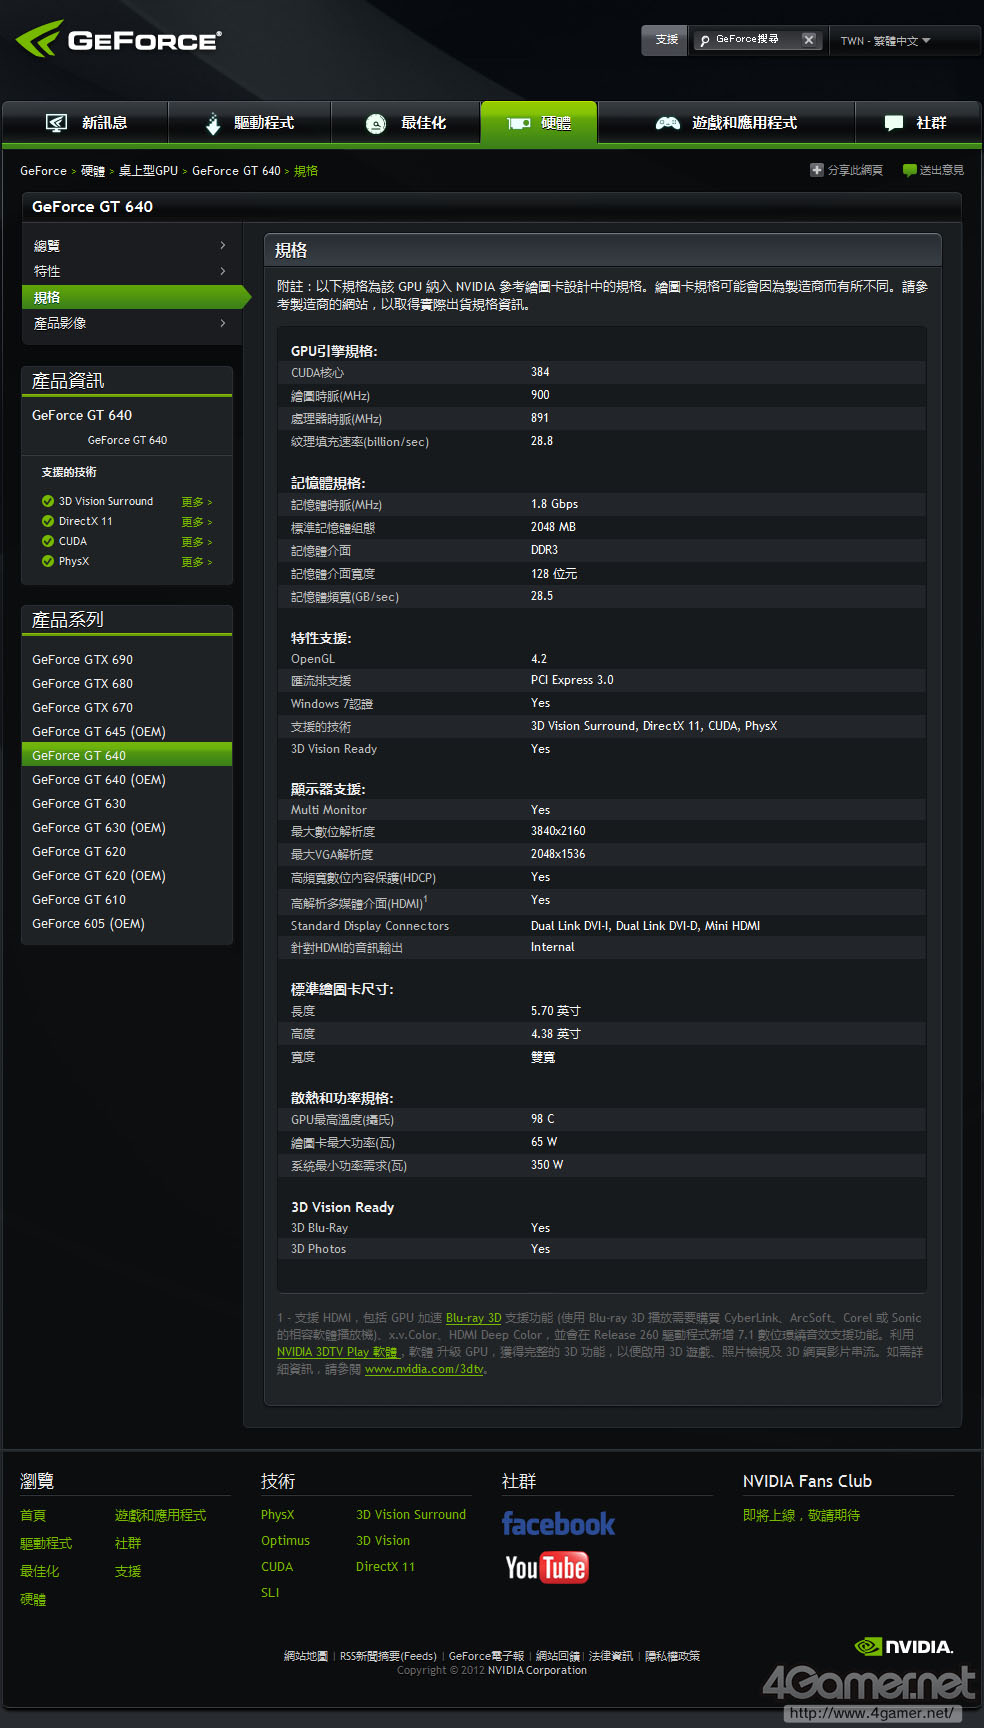This screenshot has width=984, height=1728.
Task: Clear the GeForce search box
Action: coord(809,40)
